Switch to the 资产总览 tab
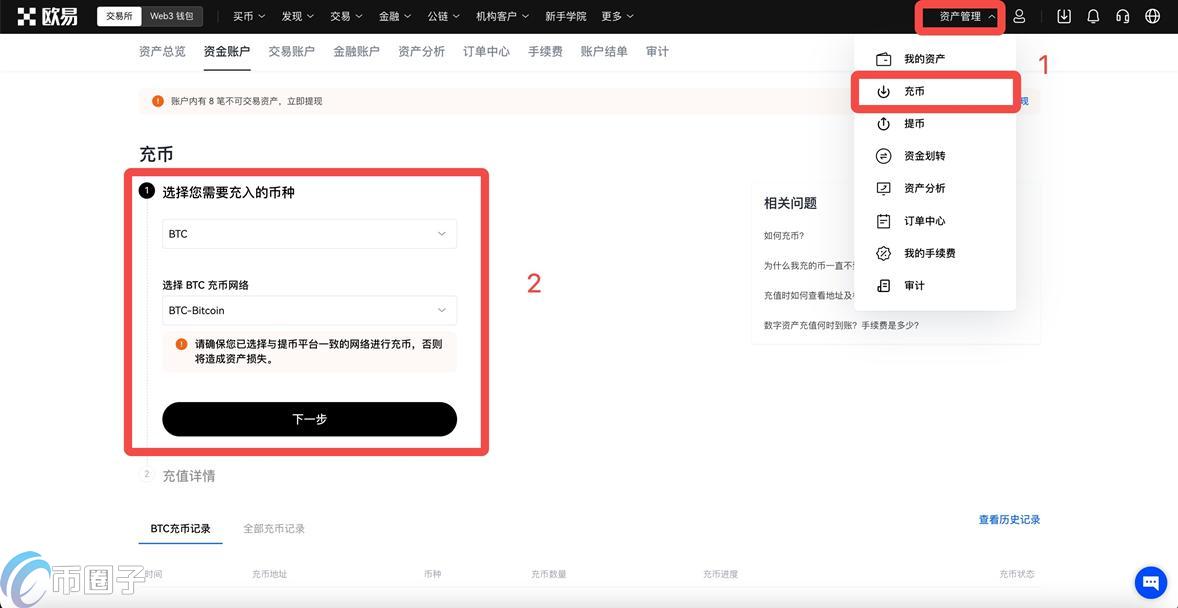Viewport: 1178px width, 608px height. [162, 51]
